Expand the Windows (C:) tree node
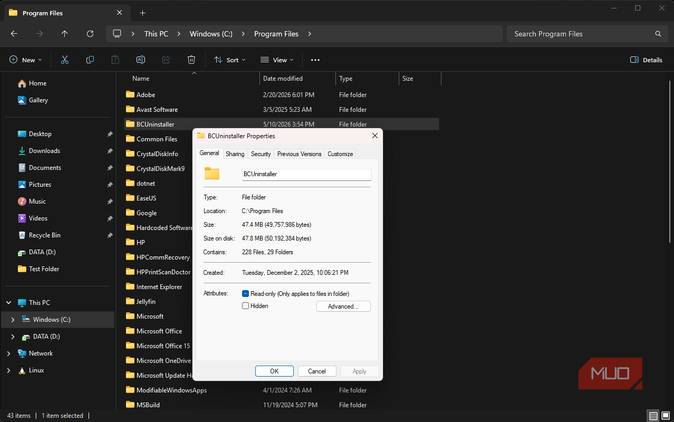The width and height of the screenshot is (674, 422). click(12, 320)
